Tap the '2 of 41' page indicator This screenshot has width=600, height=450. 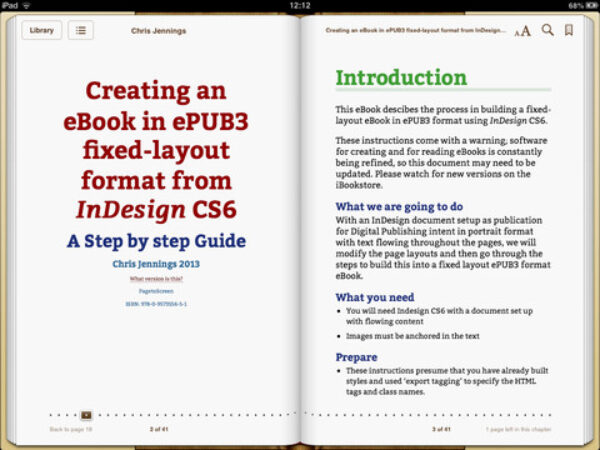click(158, 429)
